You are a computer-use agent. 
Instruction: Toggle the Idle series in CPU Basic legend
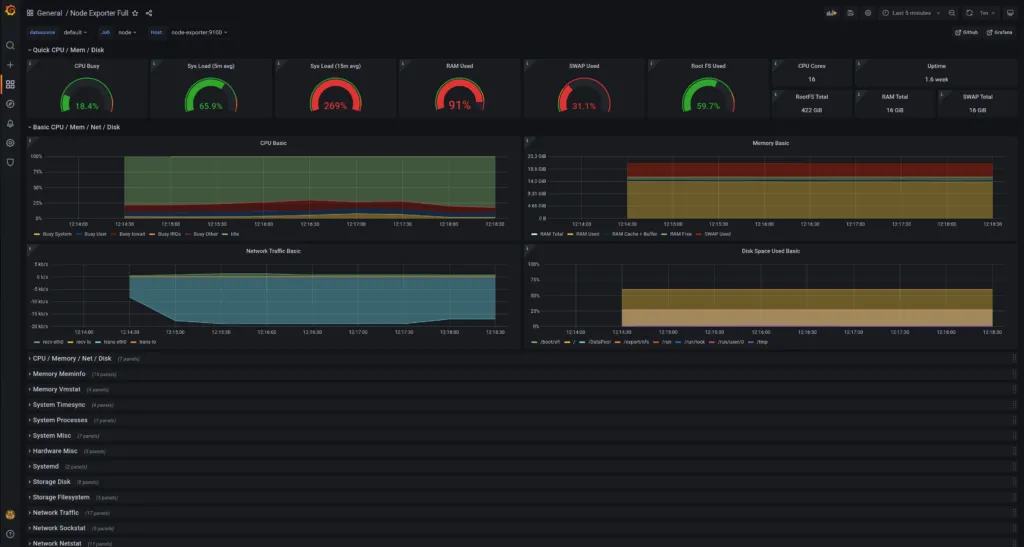(x=232, y=234)
